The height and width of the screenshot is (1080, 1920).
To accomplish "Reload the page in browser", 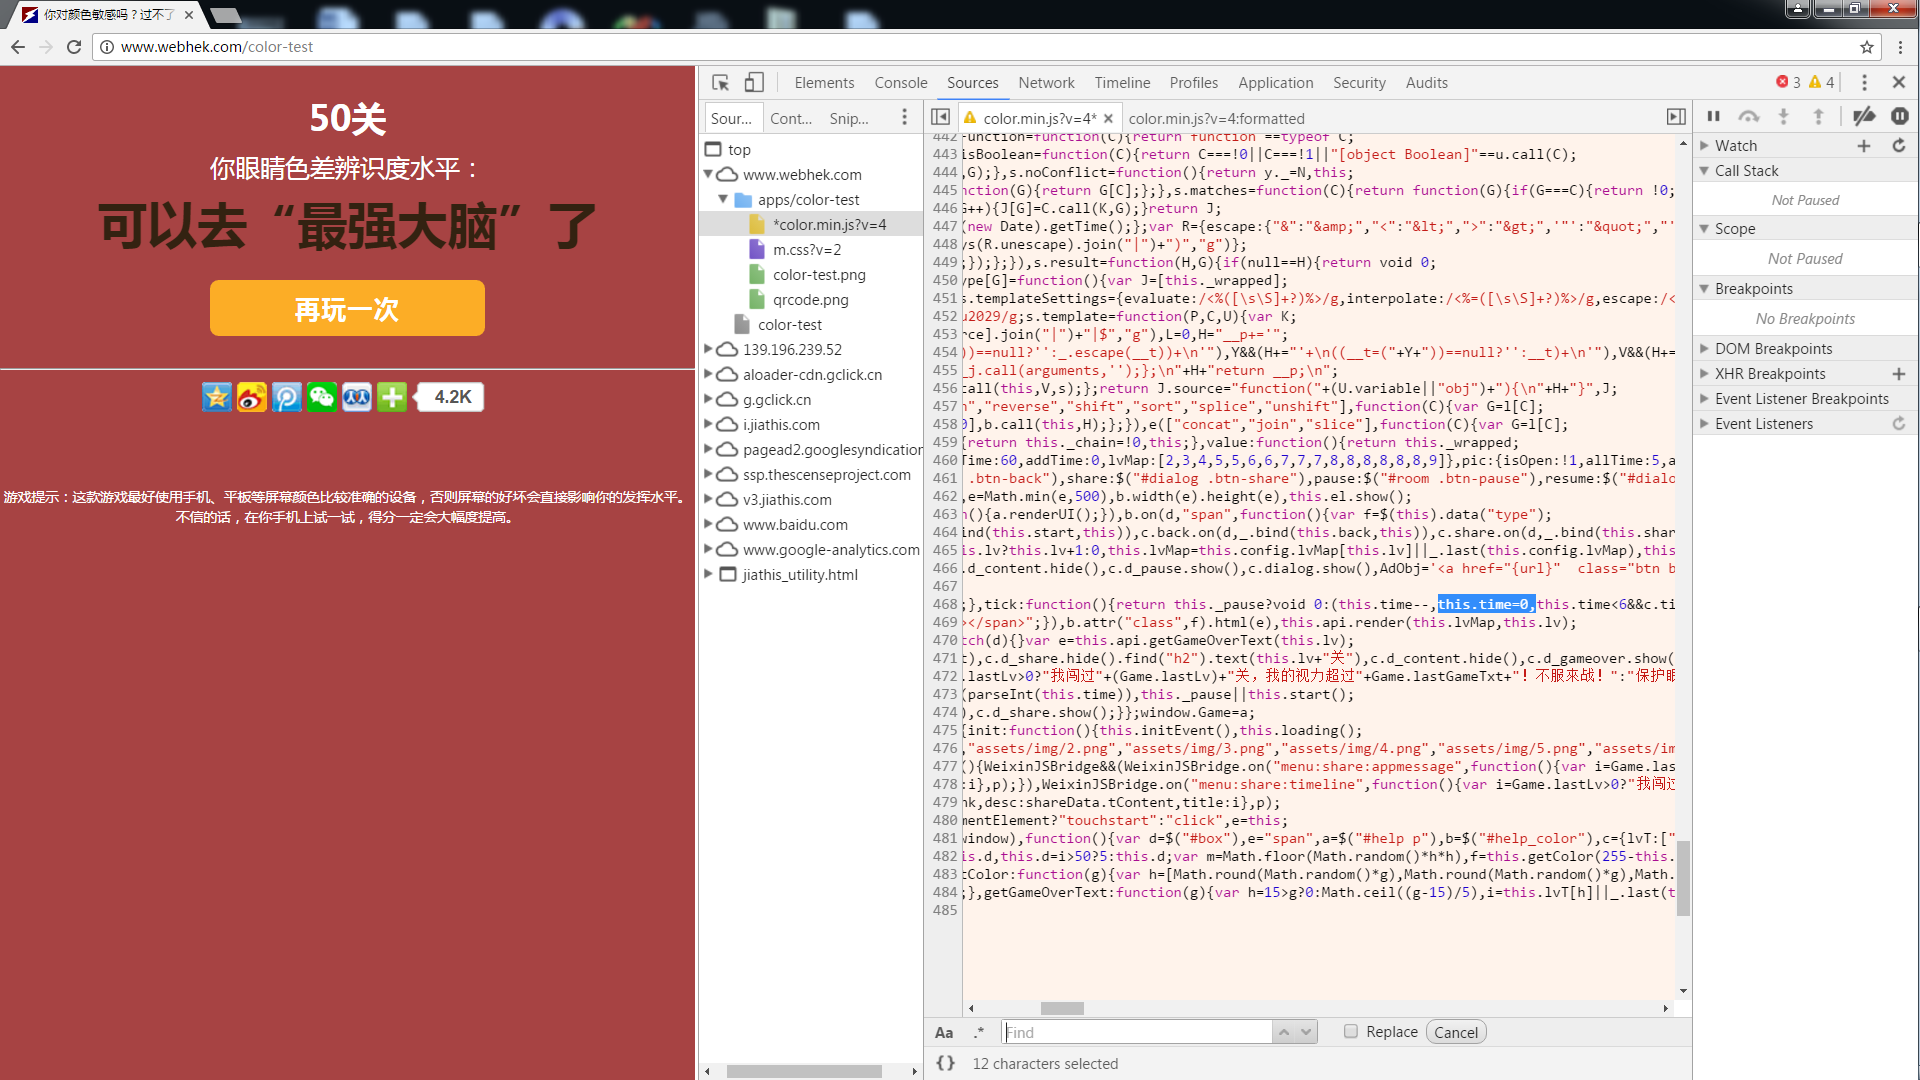I will click(x=74, y=47).
